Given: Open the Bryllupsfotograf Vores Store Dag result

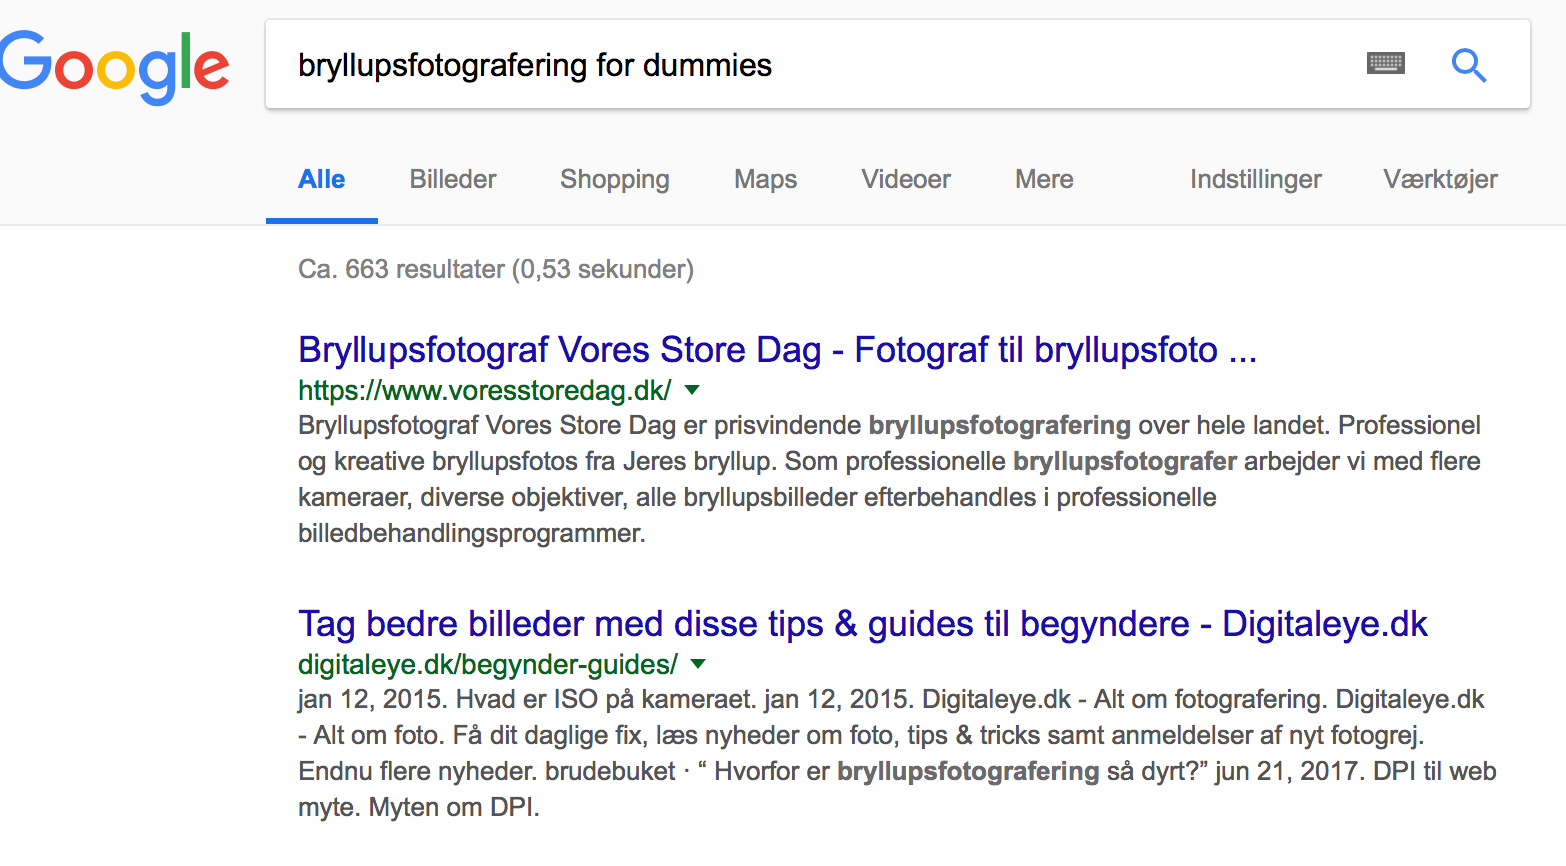Looking at the screenshot, I should point(777,349).
